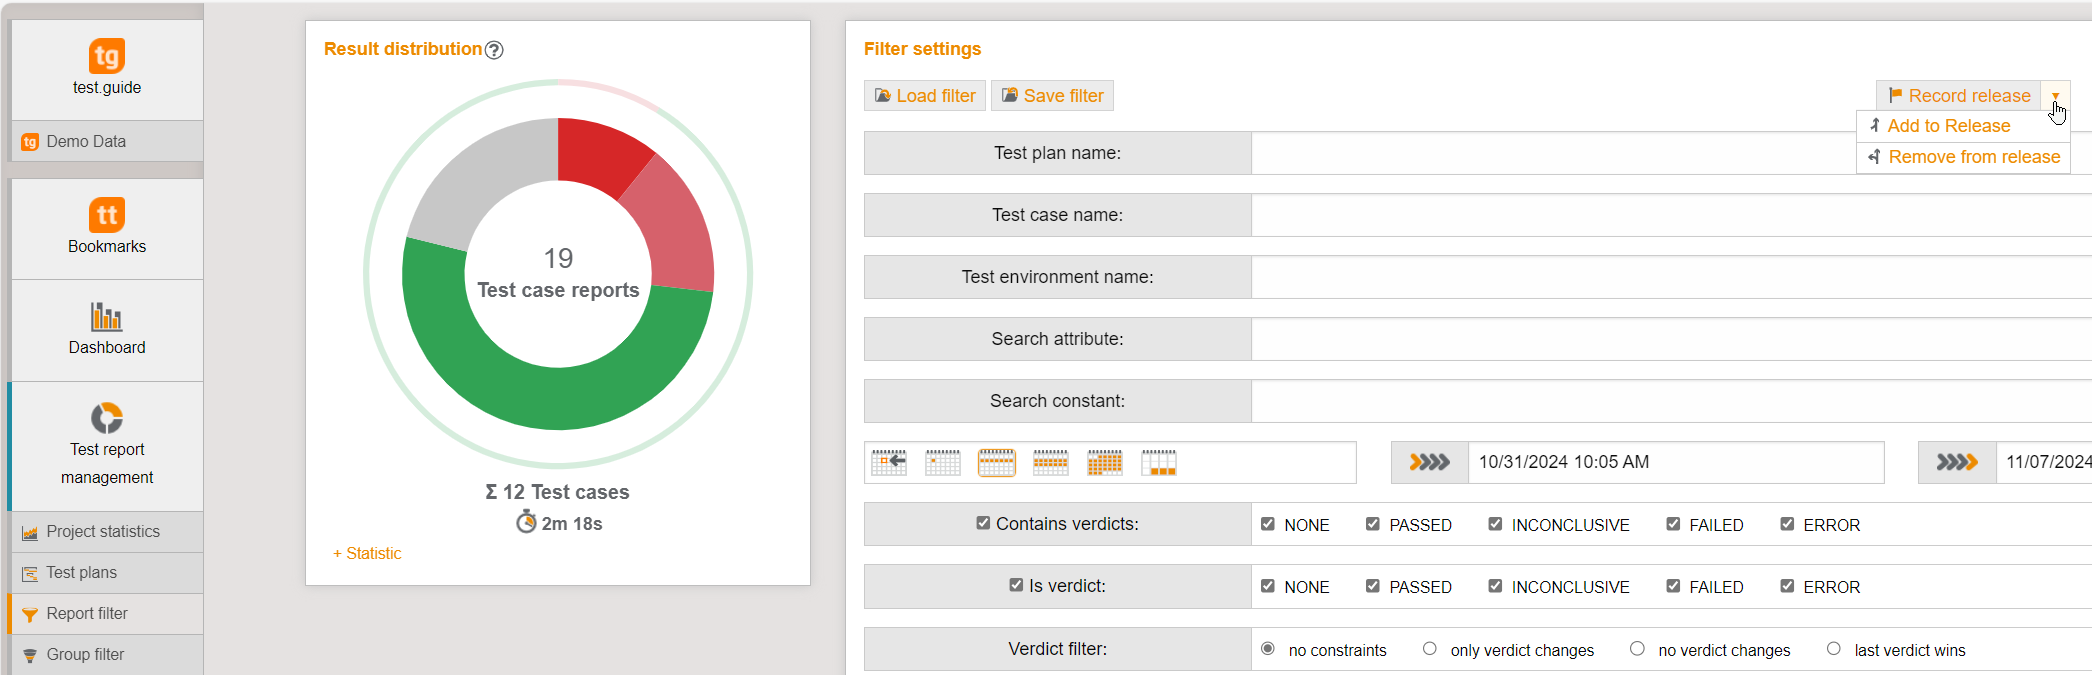The height and width of the screenshot is (675, 2092).
Task: Select the one week calendar icon
Action: click(x=997, y=463)
